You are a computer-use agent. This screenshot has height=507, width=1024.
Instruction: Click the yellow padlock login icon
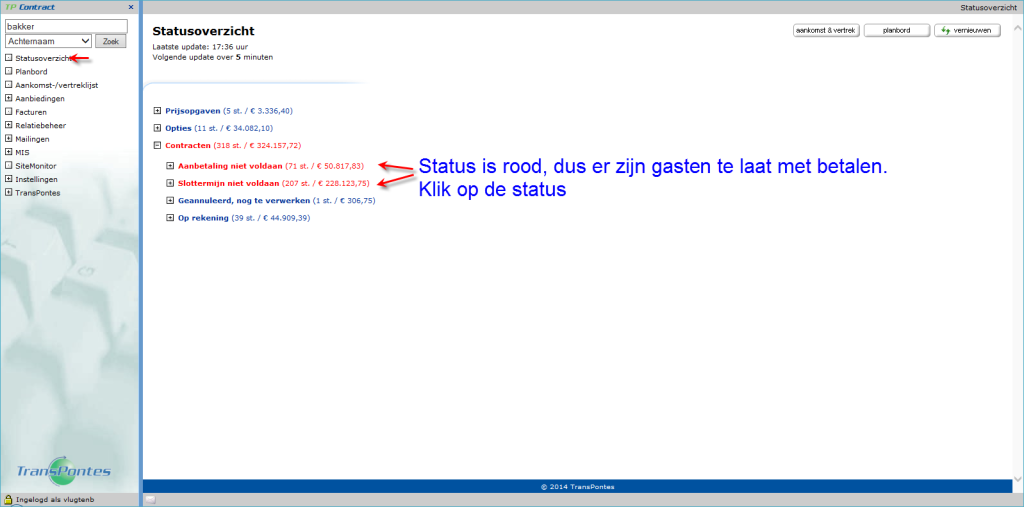coord(8,499)
